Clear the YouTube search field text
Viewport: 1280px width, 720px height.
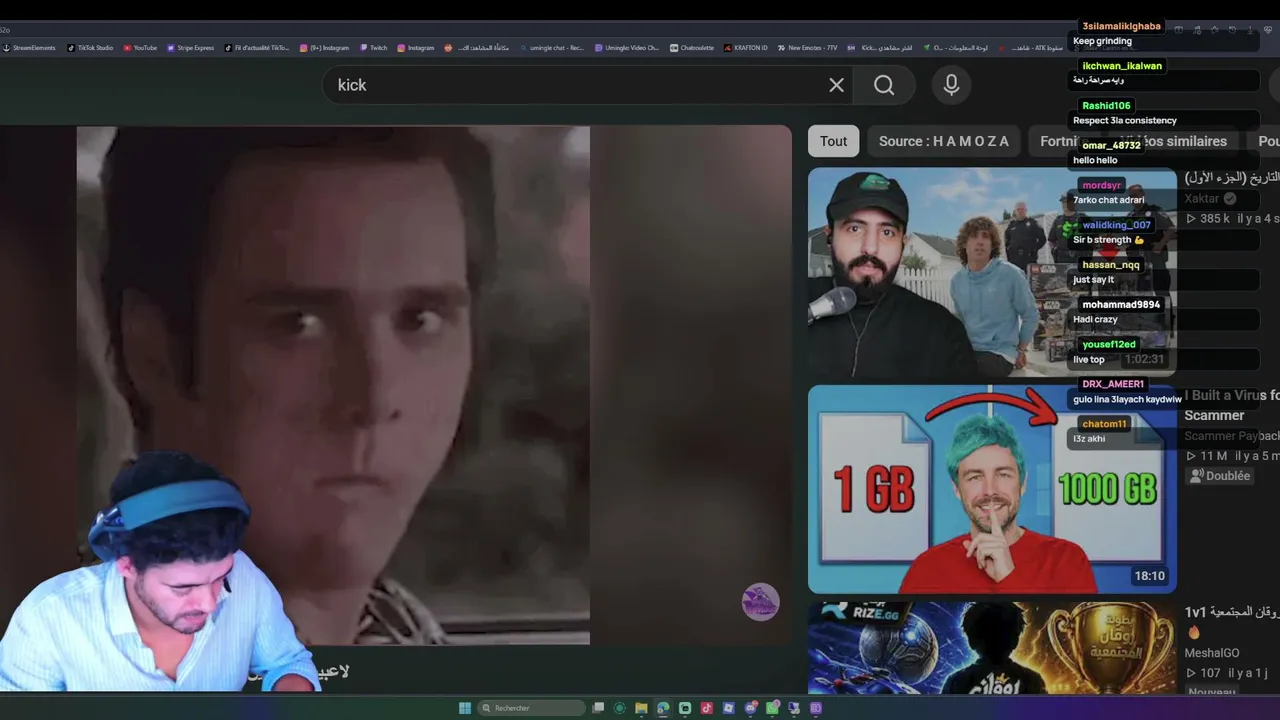tap(837, 85)
